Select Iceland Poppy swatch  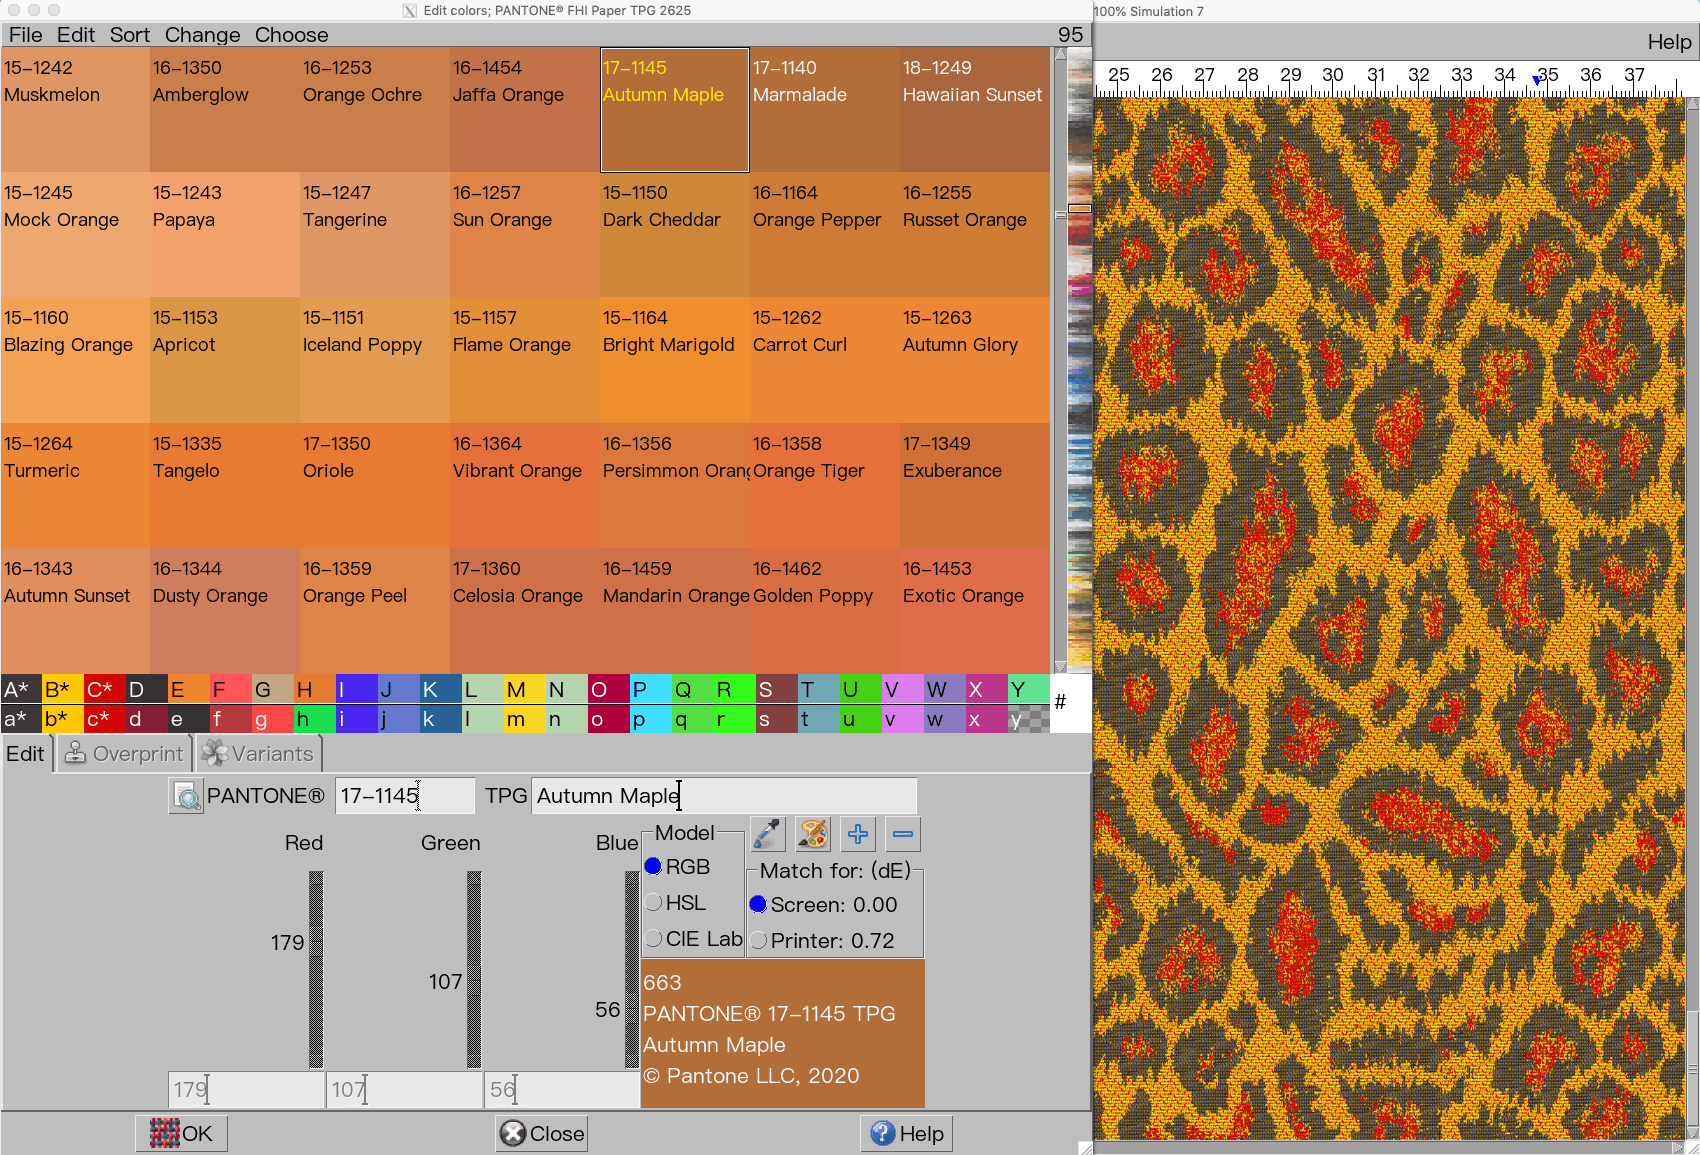[x=375, y=359]
